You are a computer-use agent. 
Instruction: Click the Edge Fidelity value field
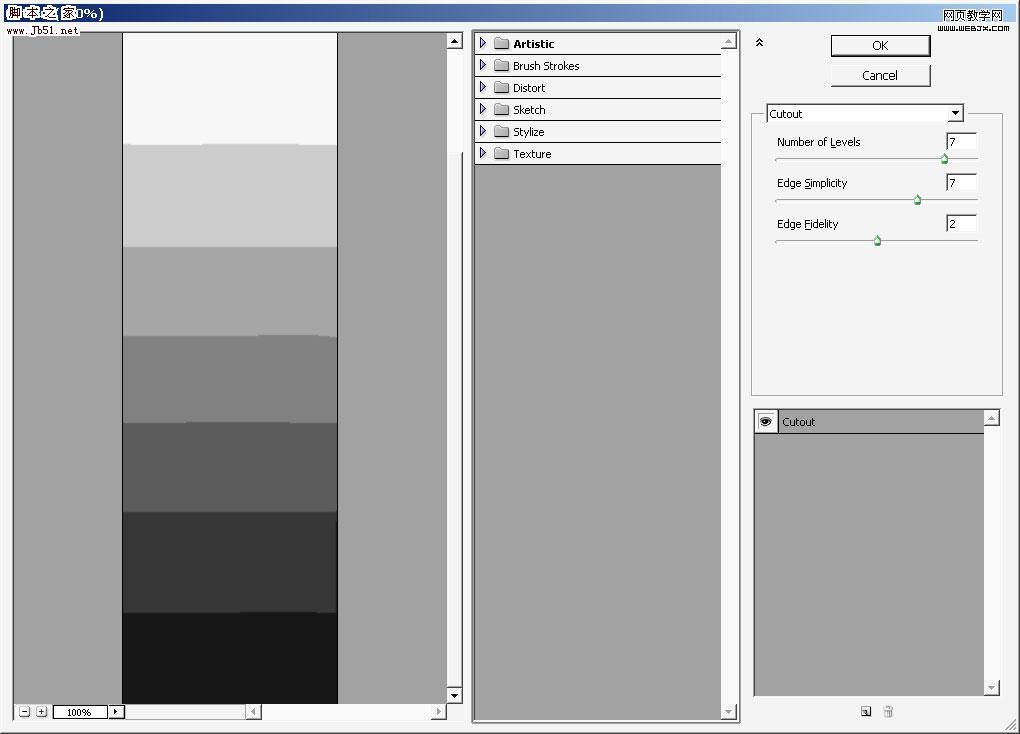click(960, 223)
